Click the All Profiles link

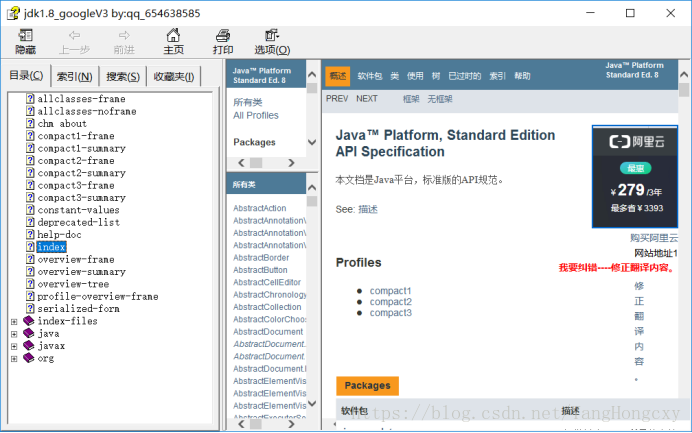point(256,116)
